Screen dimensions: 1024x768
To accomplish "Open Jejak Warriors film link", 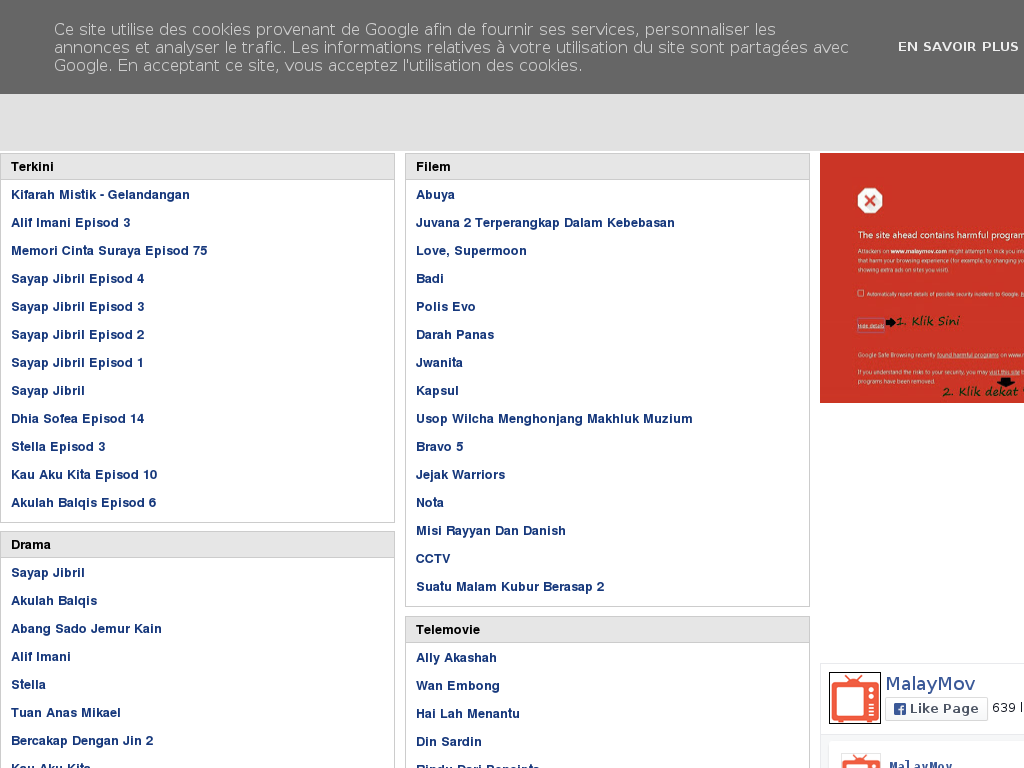I will tap(460, 475).
